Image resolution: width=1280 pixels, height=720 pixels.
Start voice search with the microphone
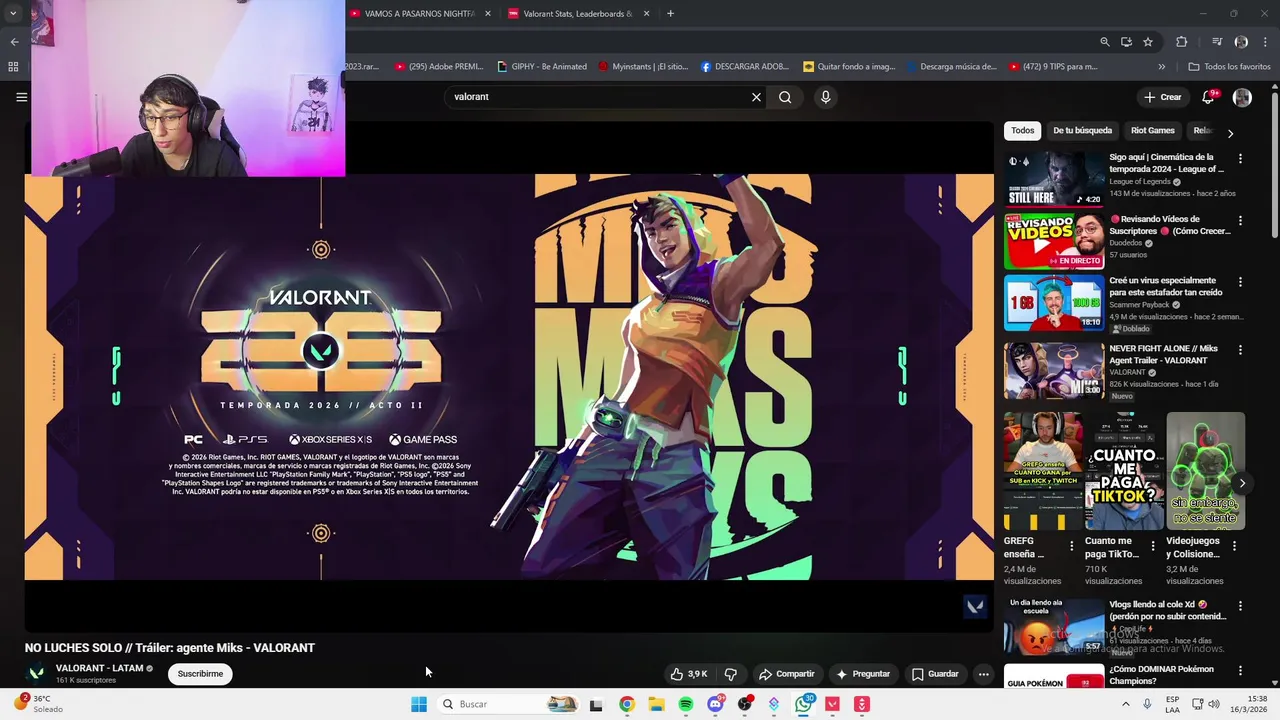[x=825, y=97]
